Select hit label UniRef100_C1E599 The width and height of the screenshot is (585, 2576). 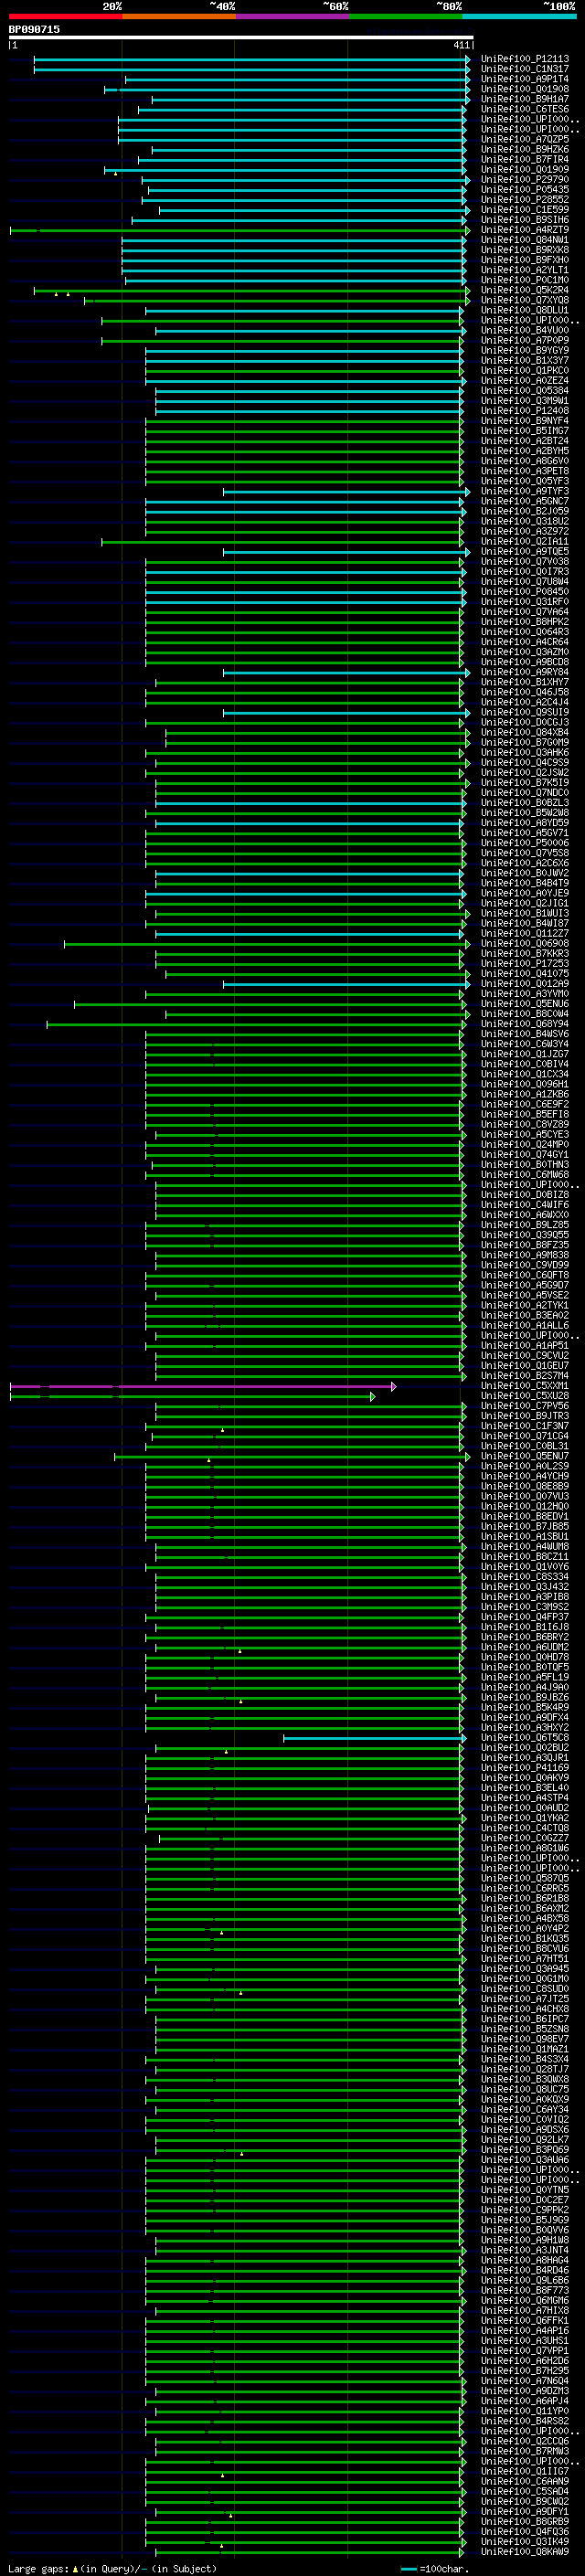pyautogui.click(x=524, y=210)
